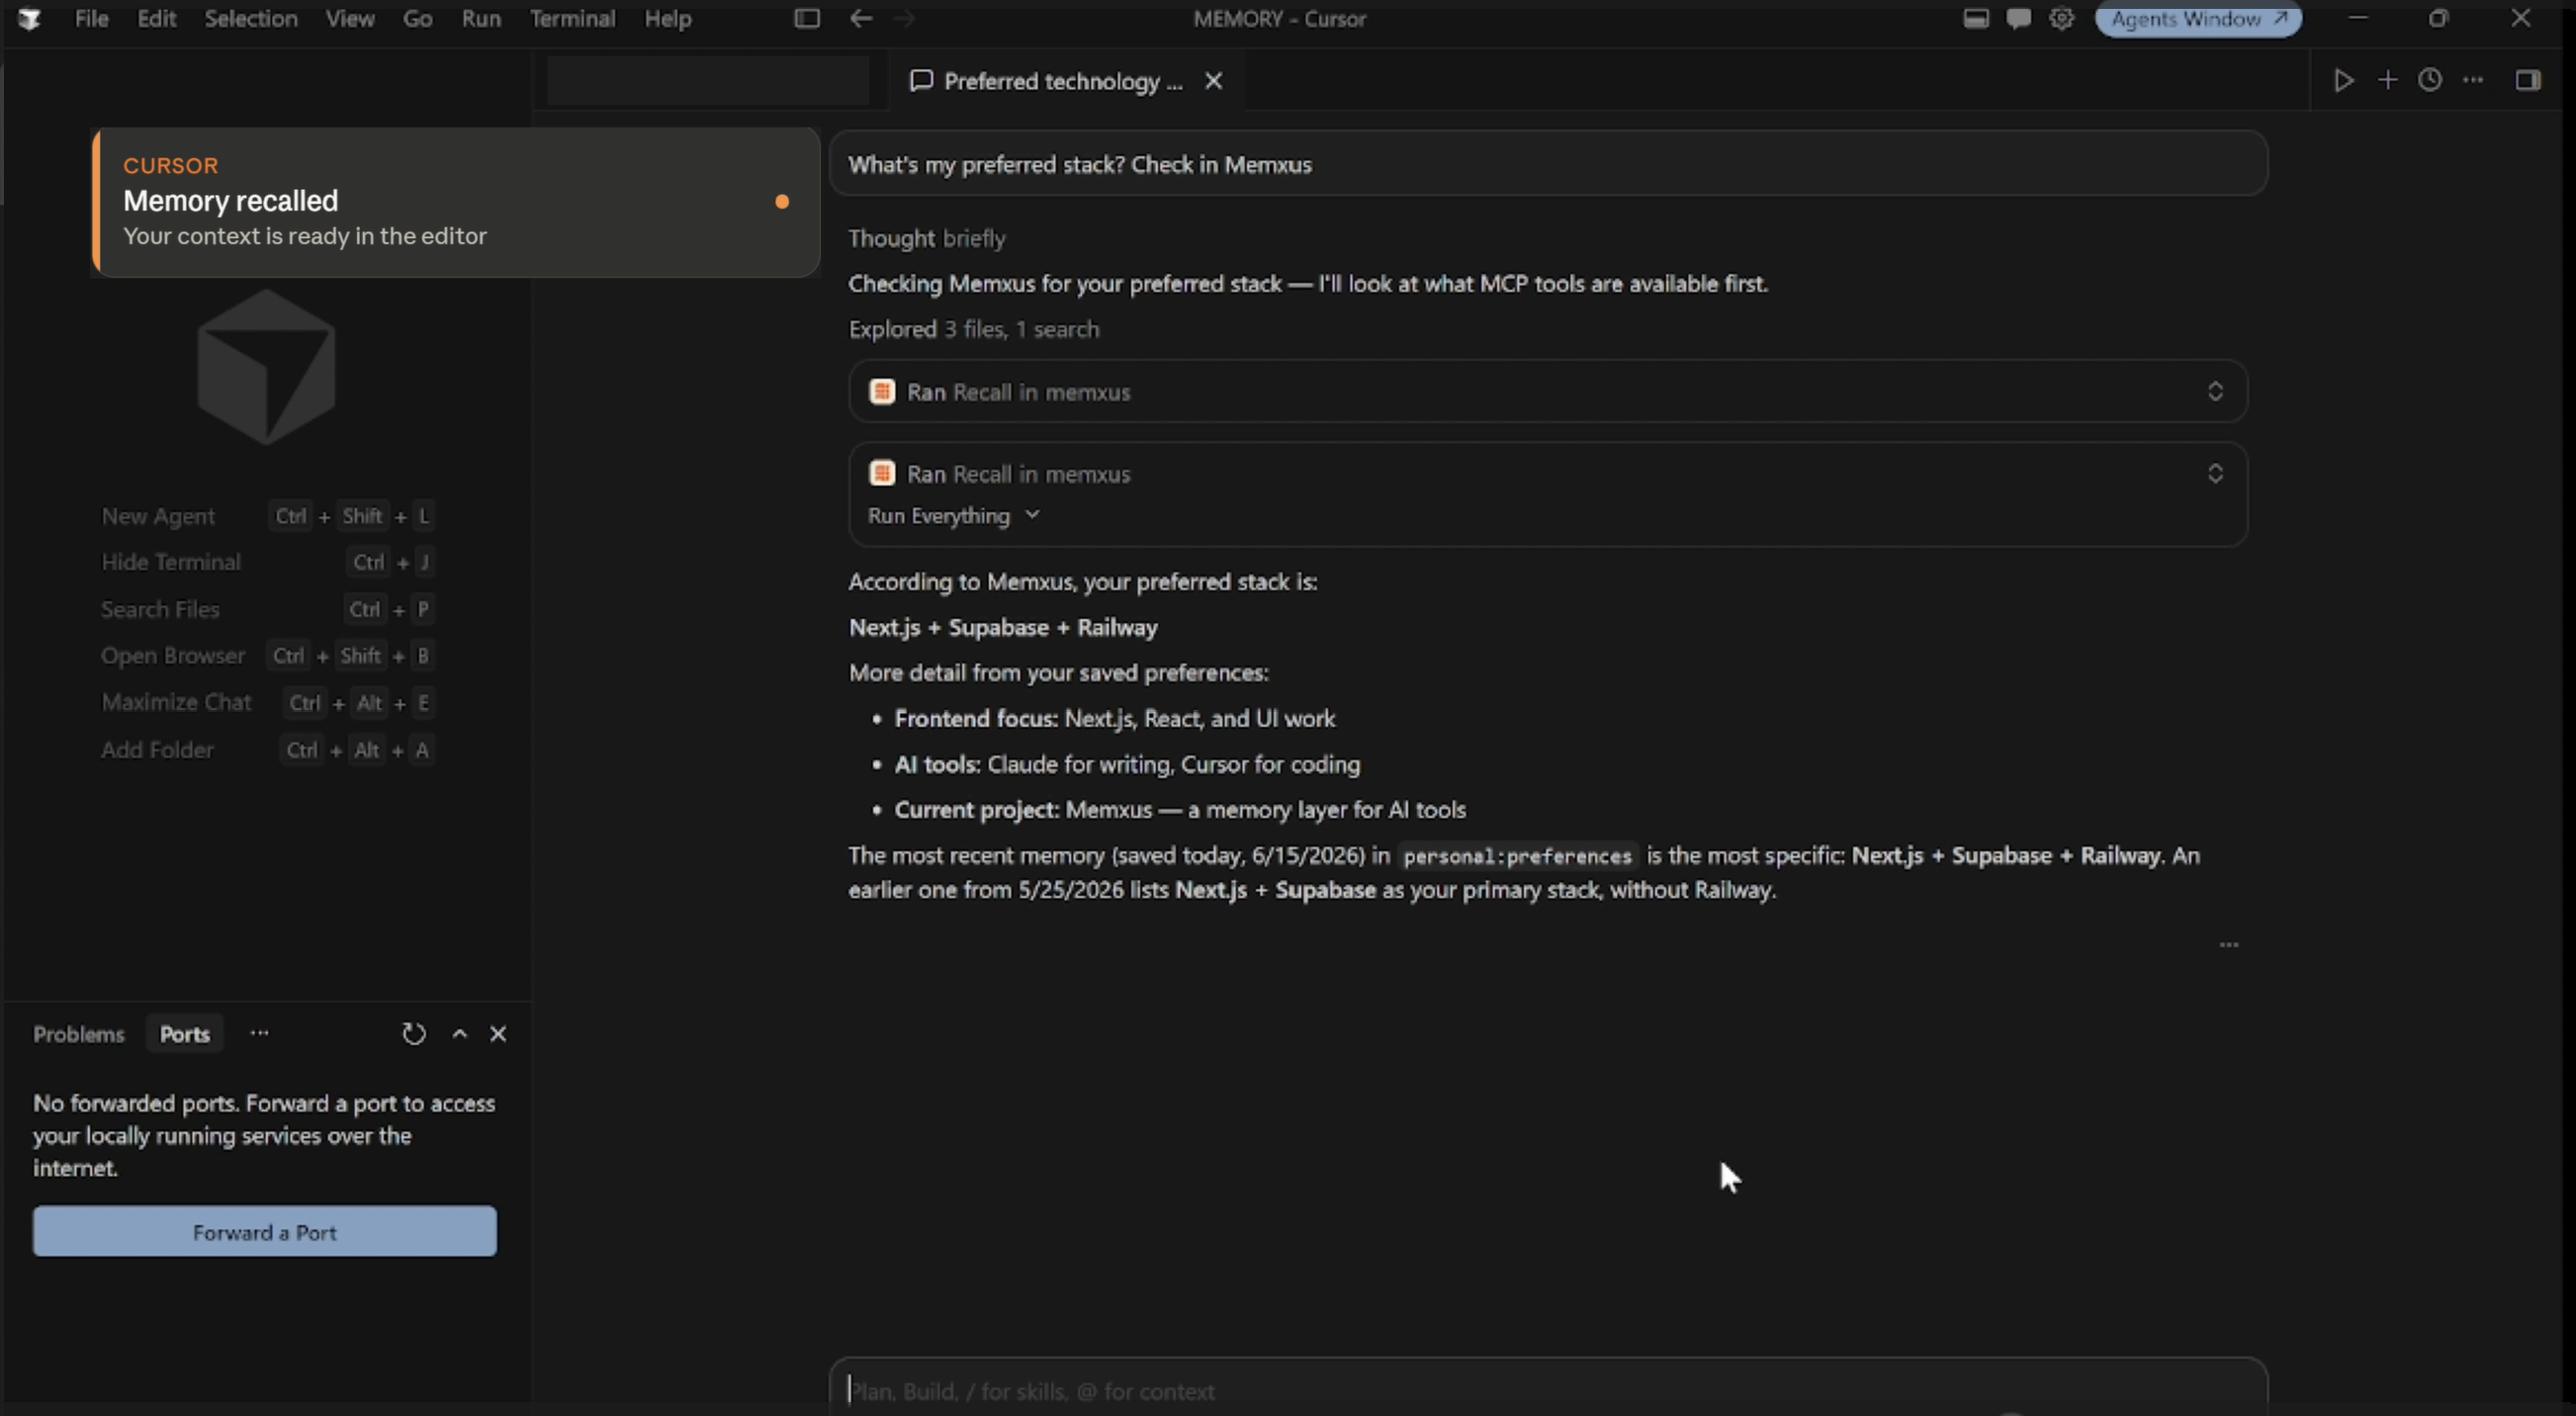
Task: Click Open Browser shortcut entry
Action: (267, 656)
